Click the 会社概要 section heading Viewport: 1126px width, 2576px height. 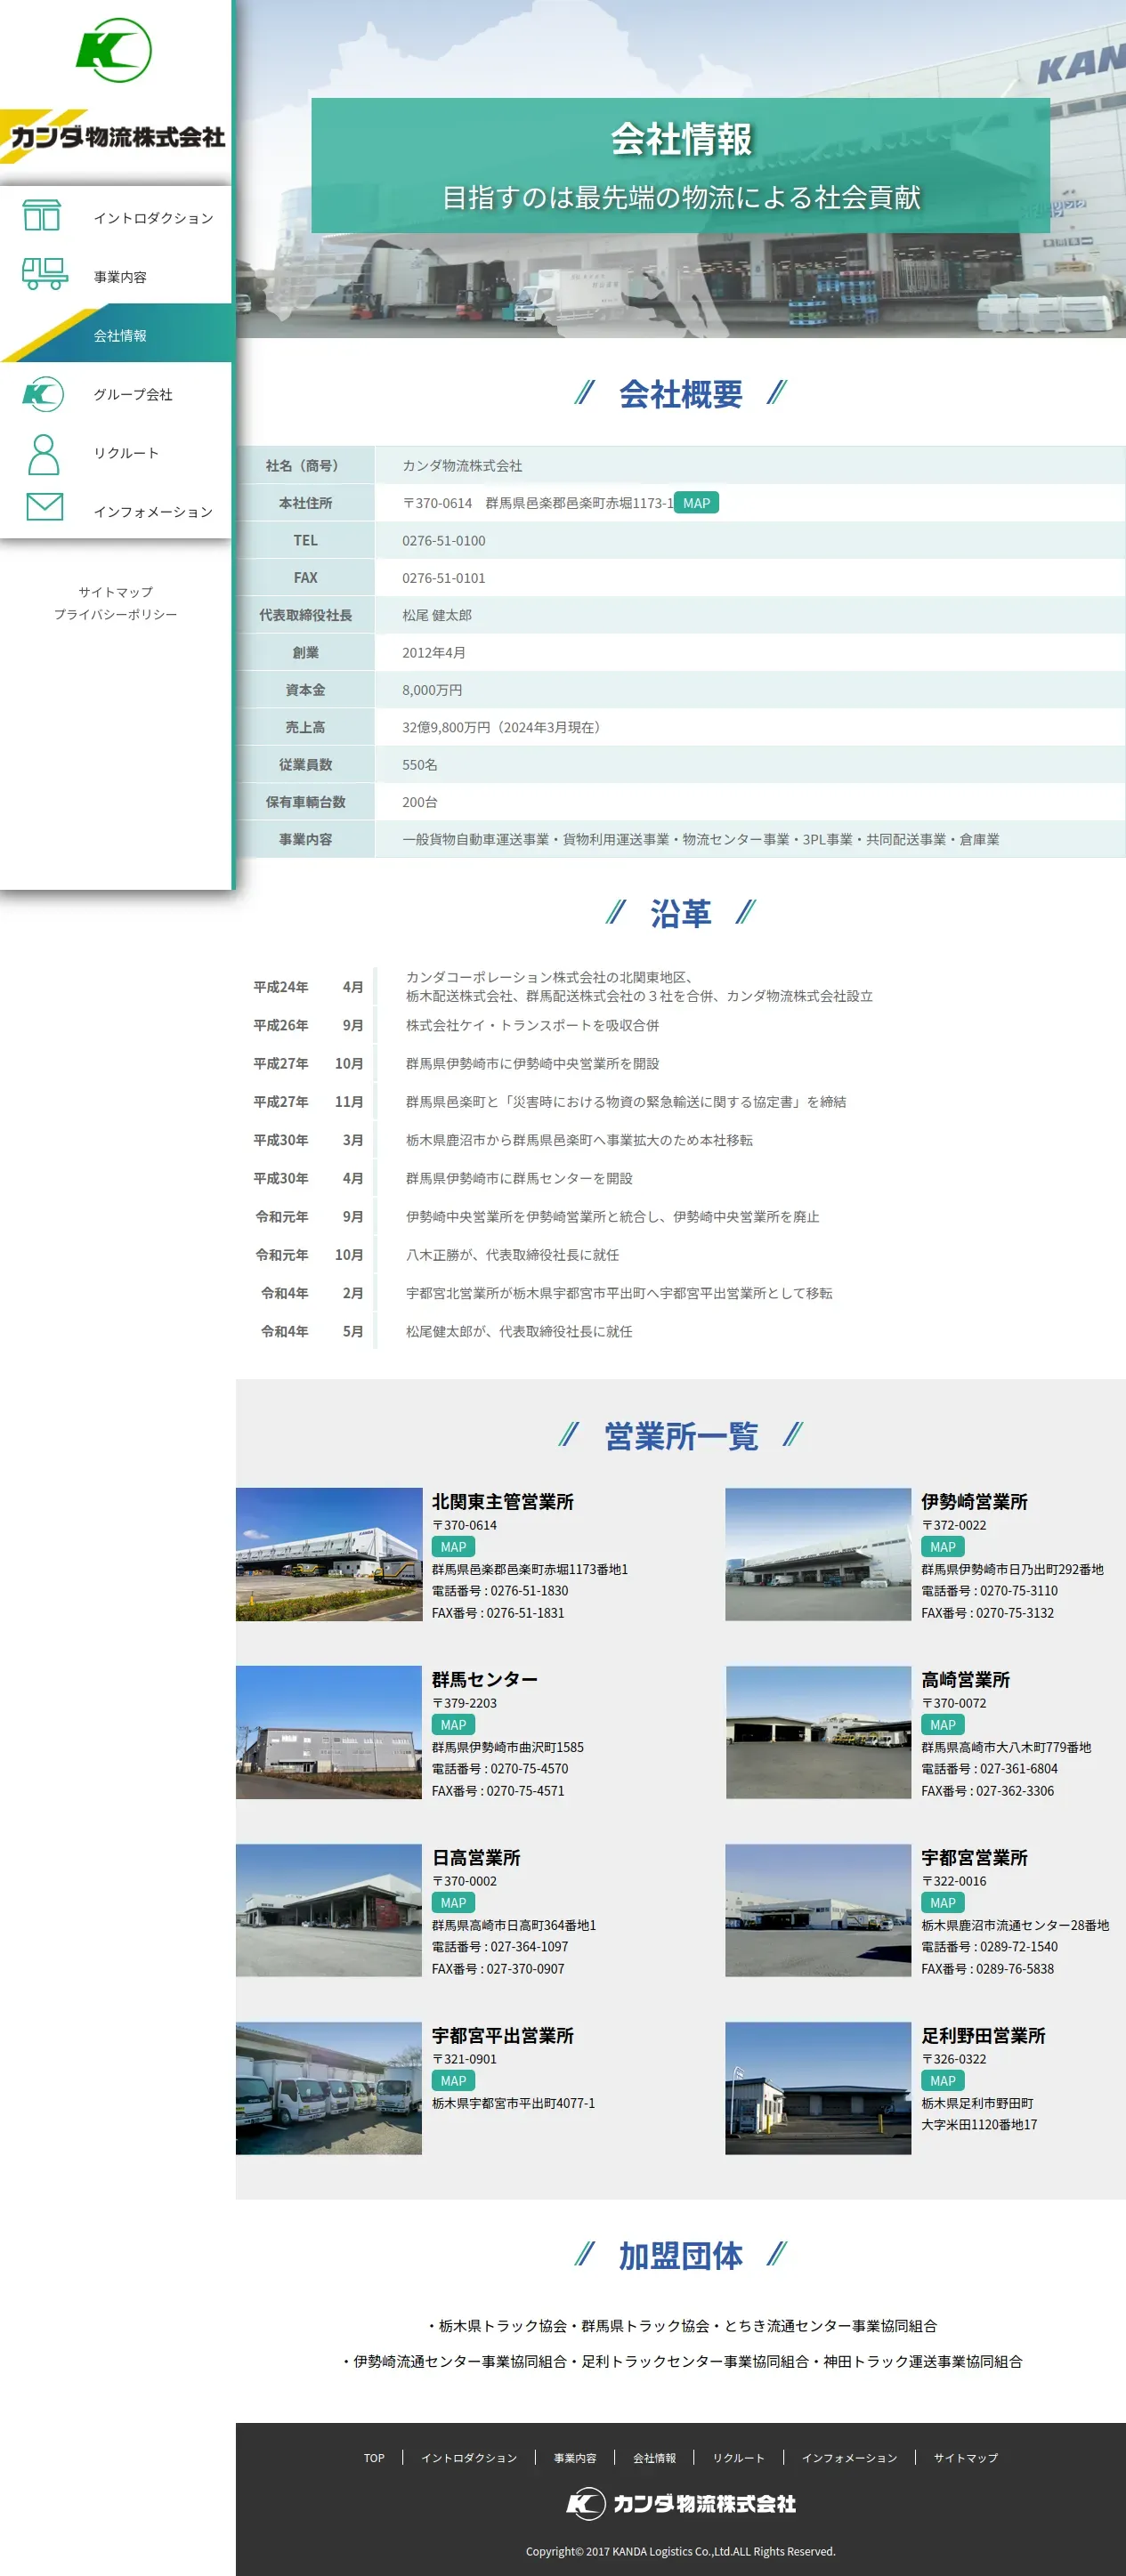coord(680,394)
